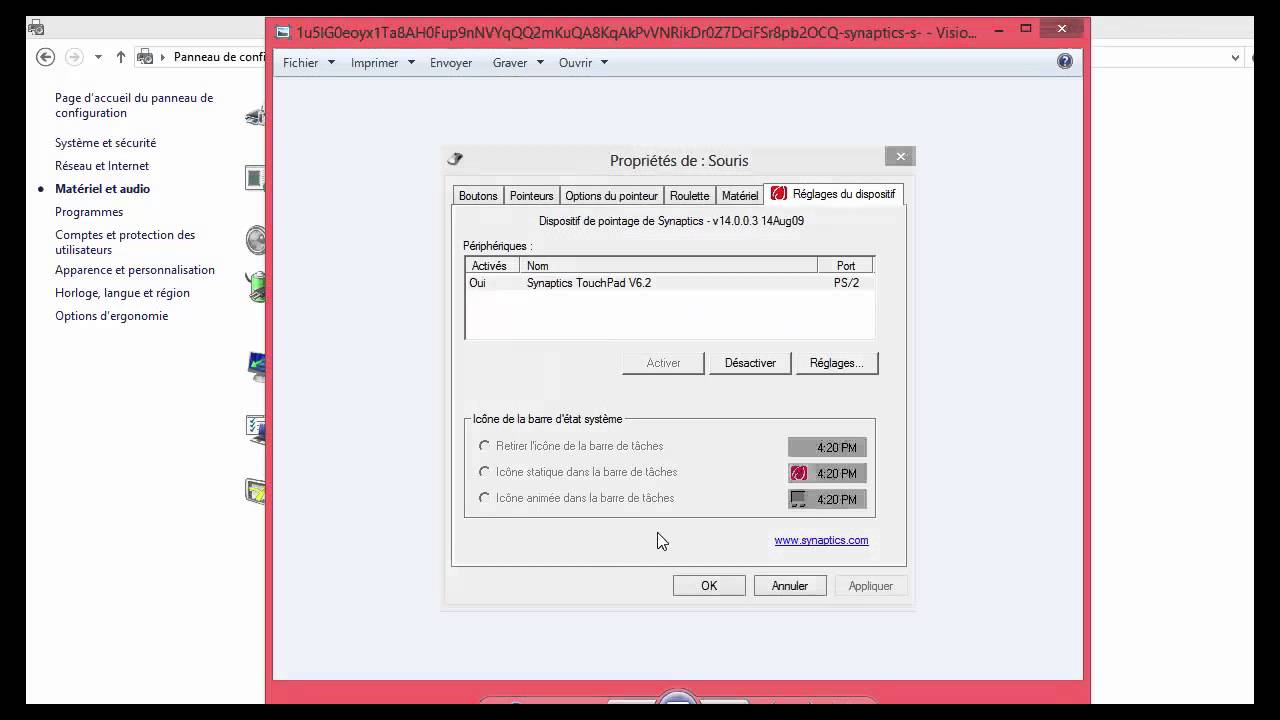
Task: Switch to the Pointeurs tab
Action: coord(531,196)
